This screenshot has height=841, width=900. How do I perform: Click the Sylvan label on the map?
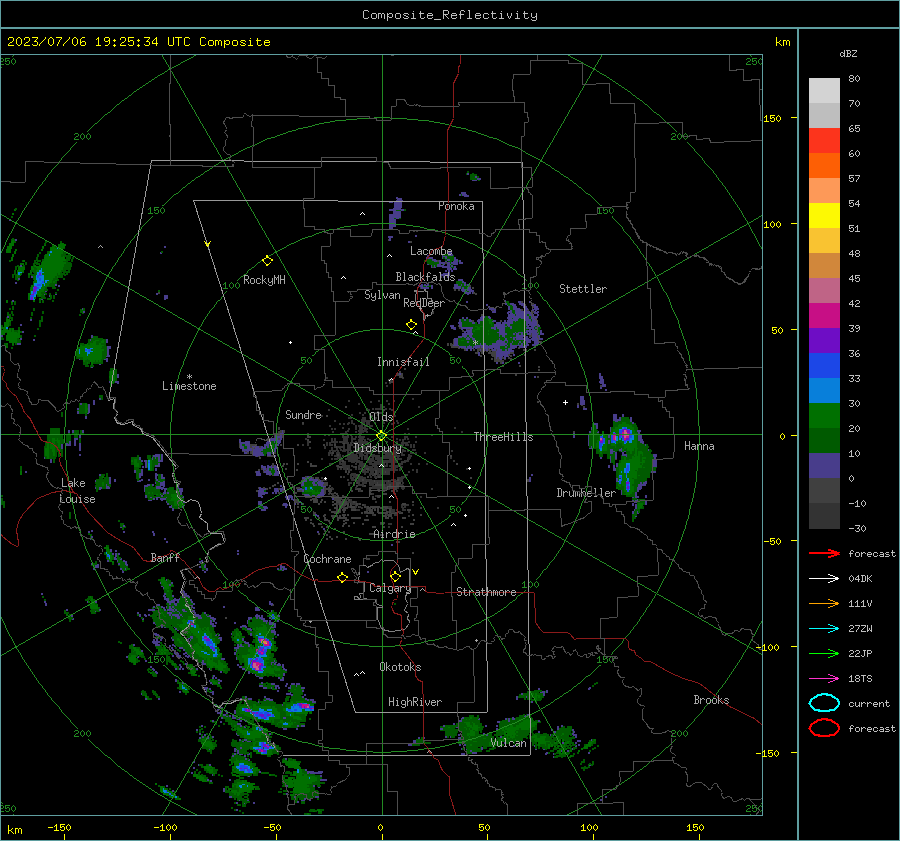tap(382, 295)
